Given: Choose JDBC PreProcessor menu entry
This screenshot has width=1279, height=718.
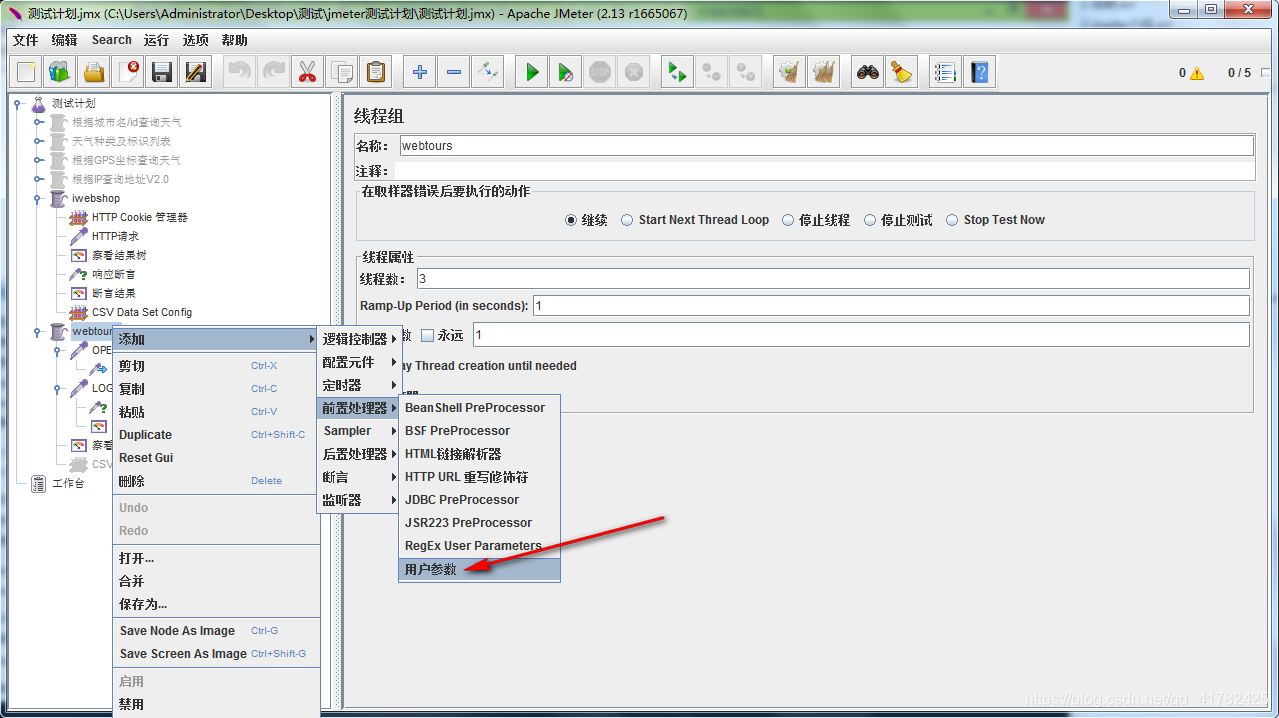Looking at the screenshot, I should tap(479, 500).
